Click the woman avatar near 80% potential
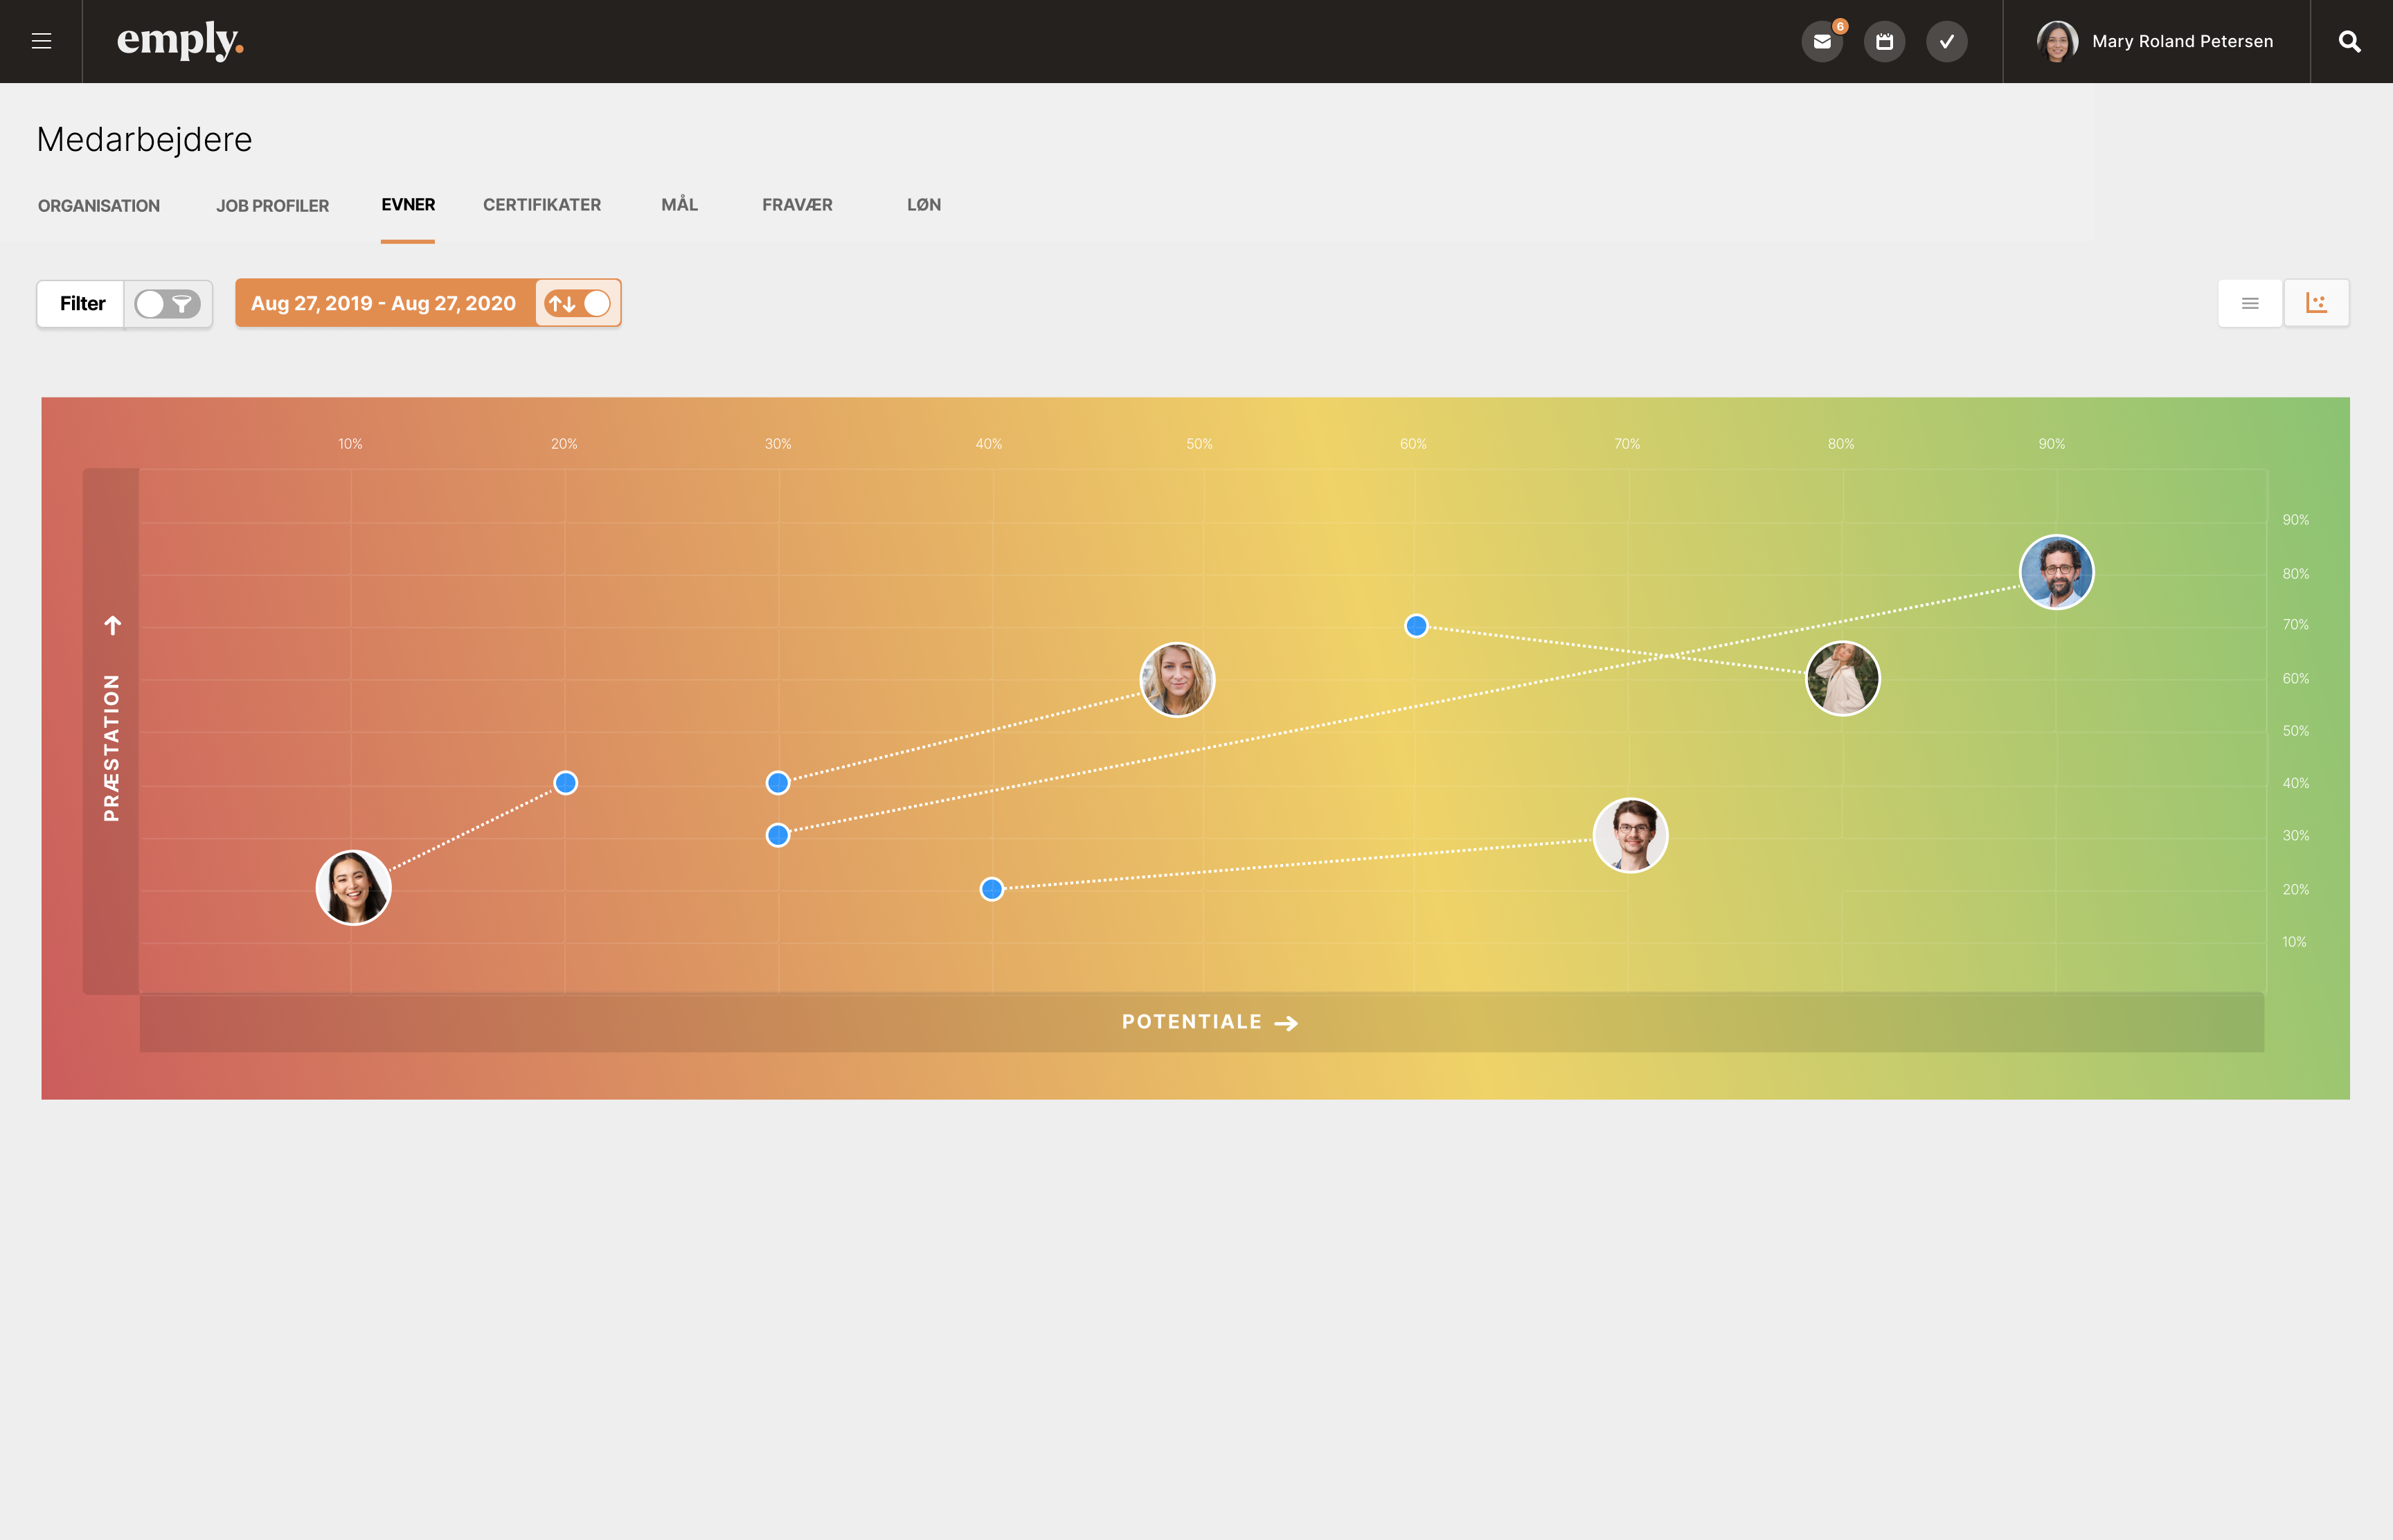Screen dimensions: 2393x1540 click(x=1842, y=678)
